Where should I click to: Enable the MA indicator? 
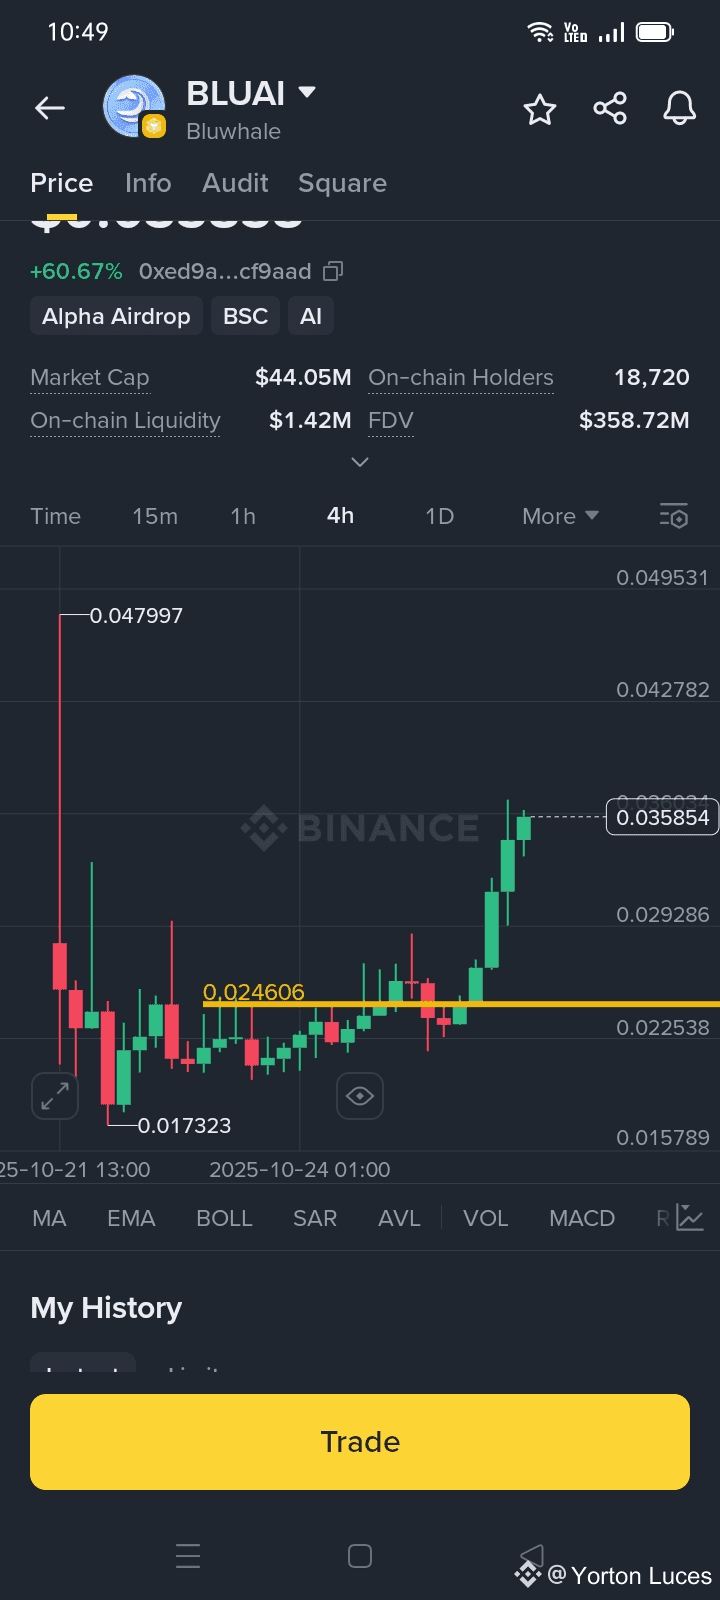[49, 1218]
